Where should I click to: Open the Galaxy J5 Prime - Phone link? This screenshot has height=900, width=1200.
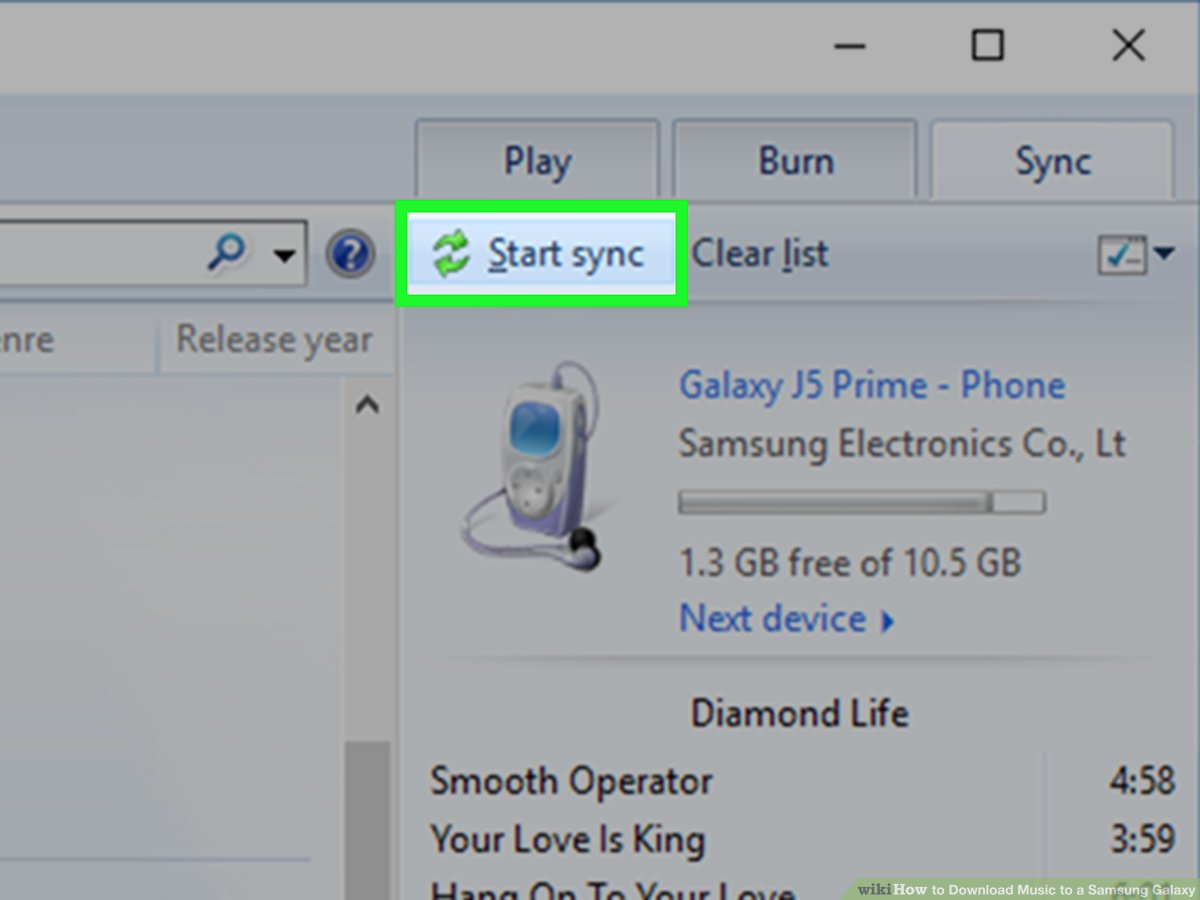(x=872, y=385)
